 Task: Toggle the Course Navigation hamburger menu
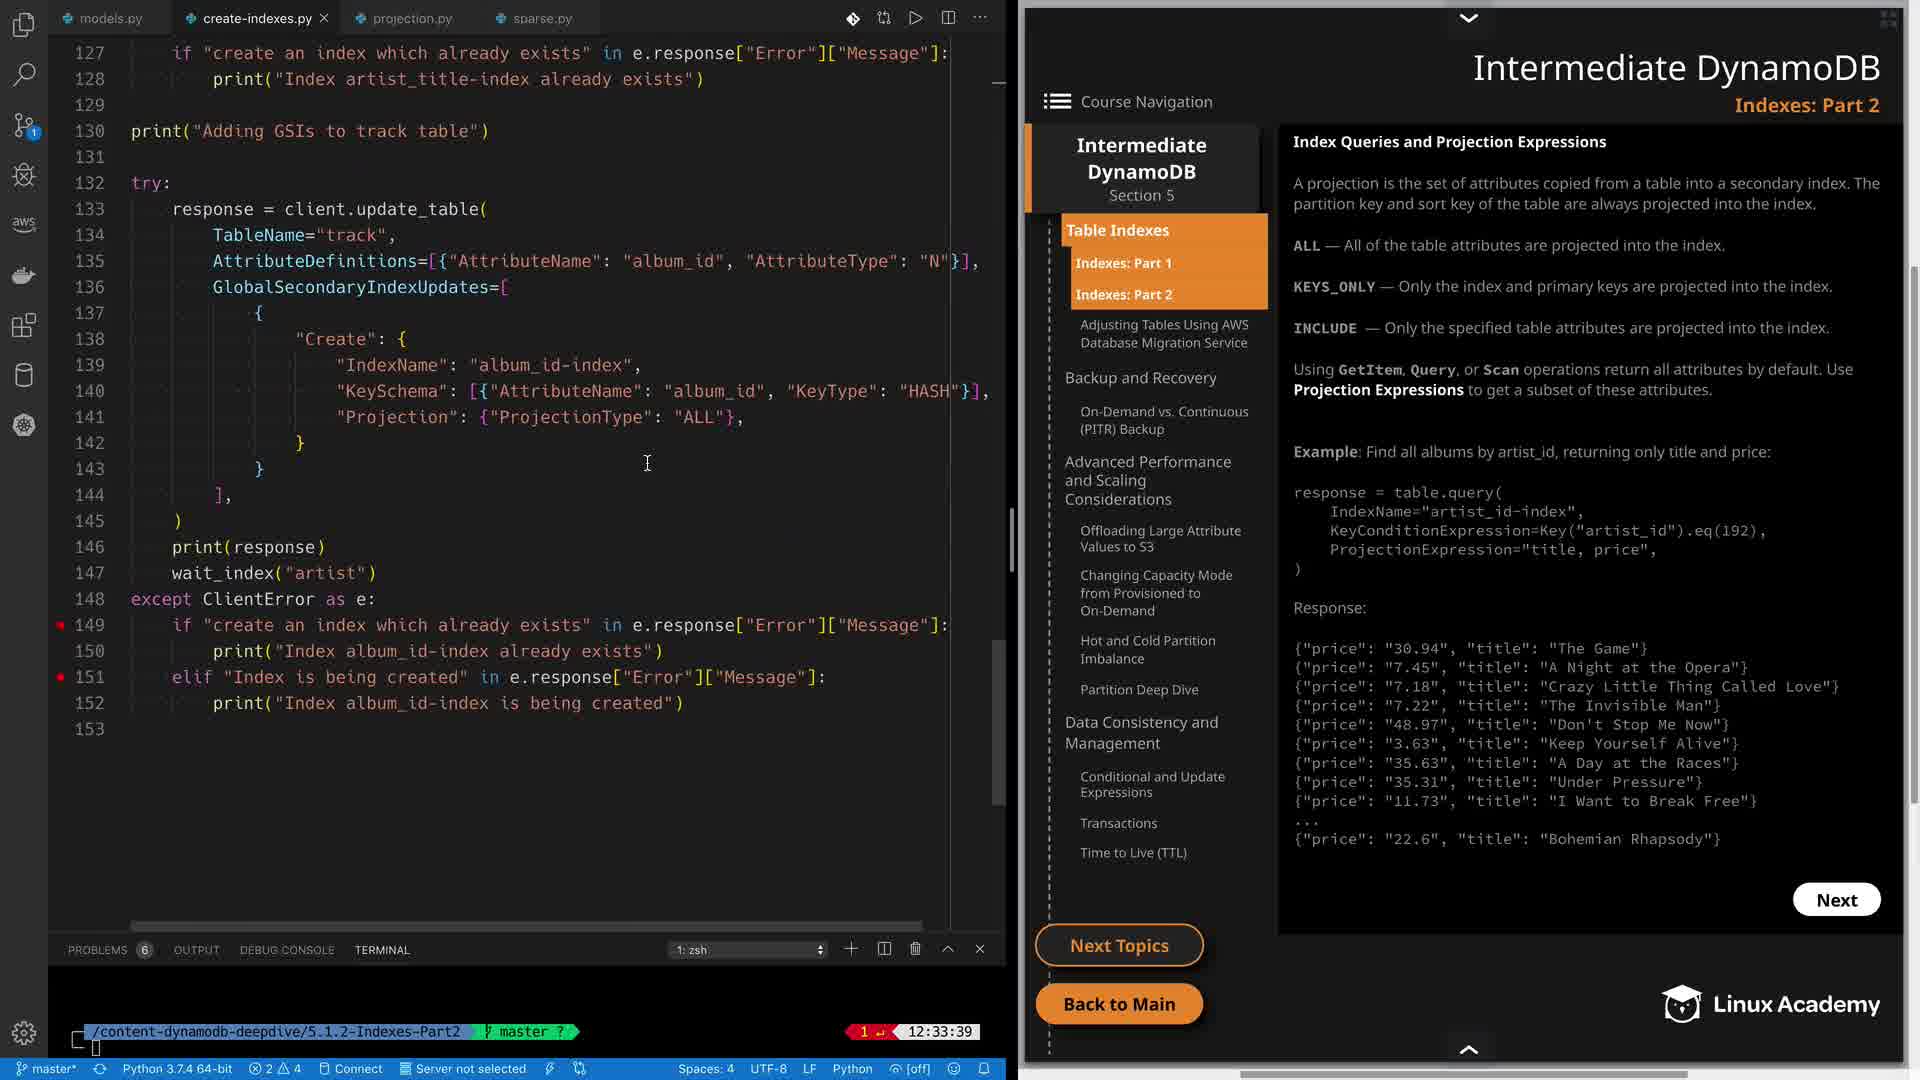[1057, 101]
